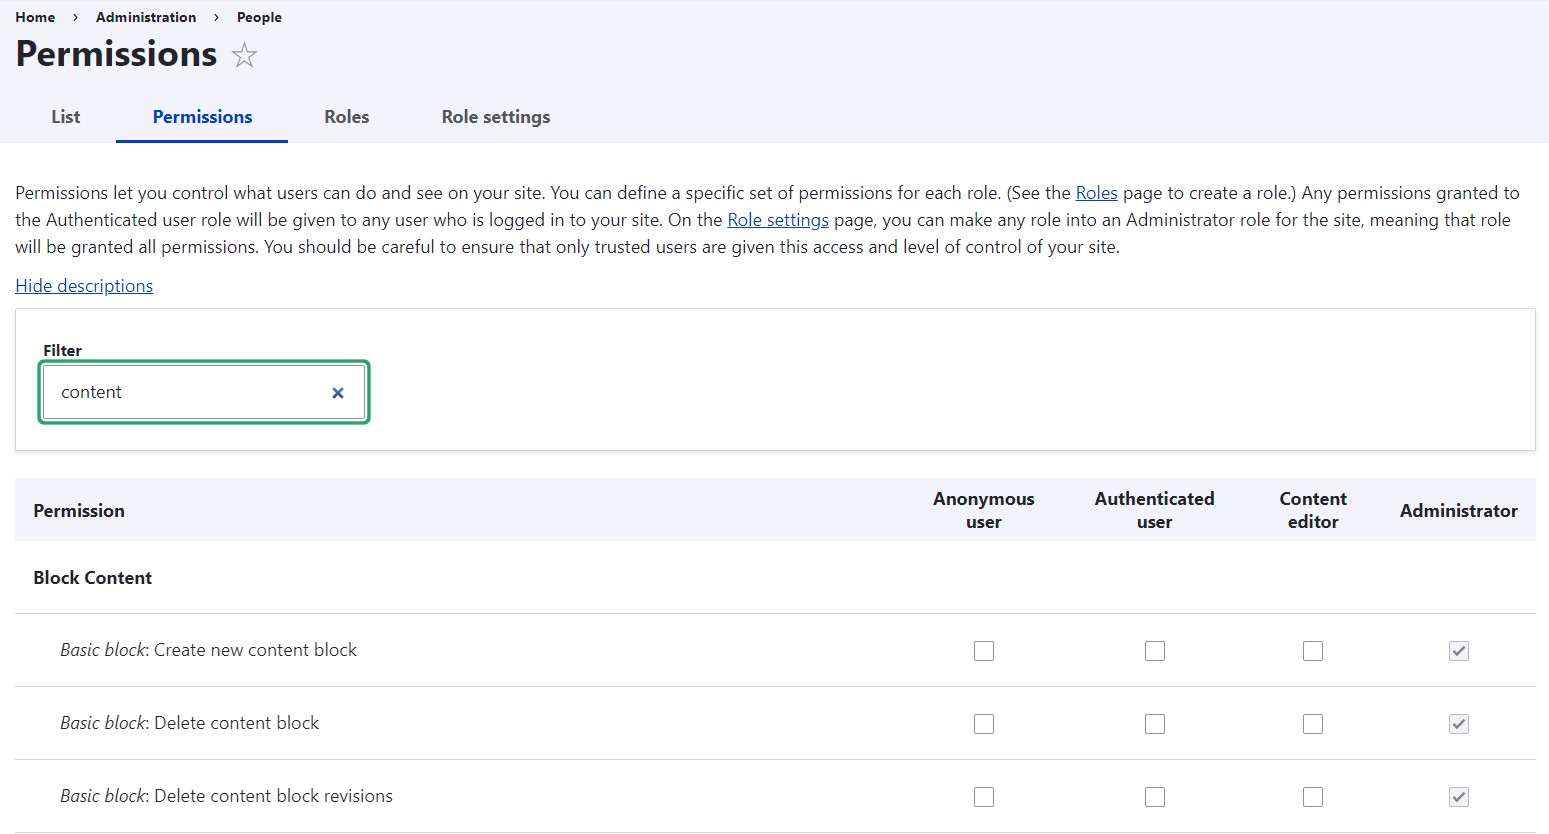Check Anonymous user delete content block permission

click(983, 723)
